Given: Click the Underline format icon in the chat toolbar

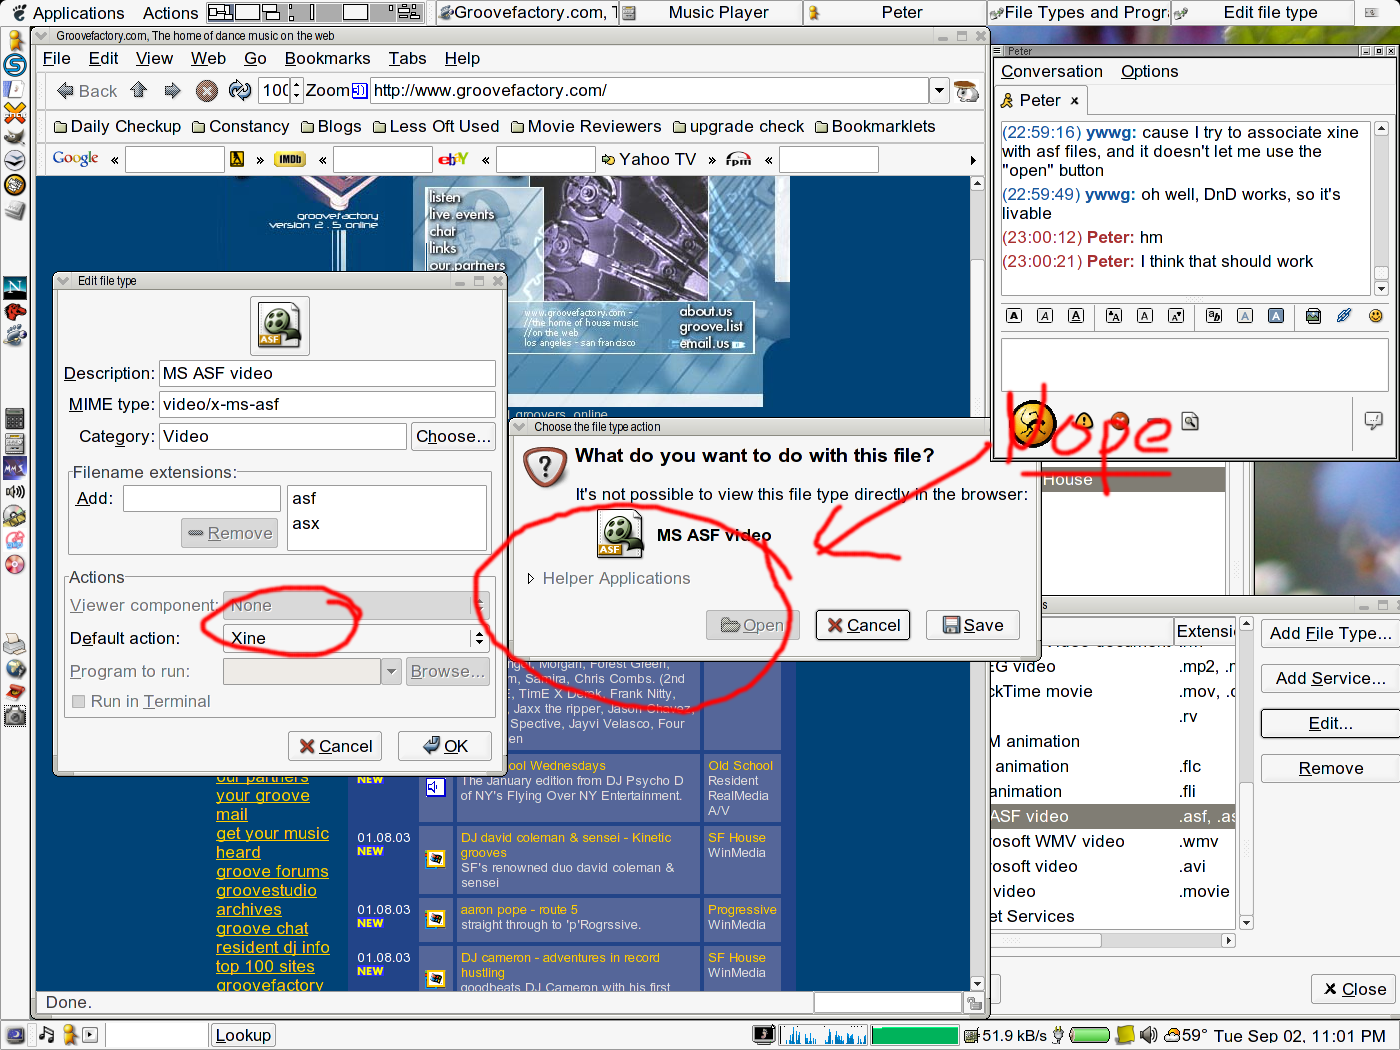Looking at the screenshot, I should (1076, 316).
